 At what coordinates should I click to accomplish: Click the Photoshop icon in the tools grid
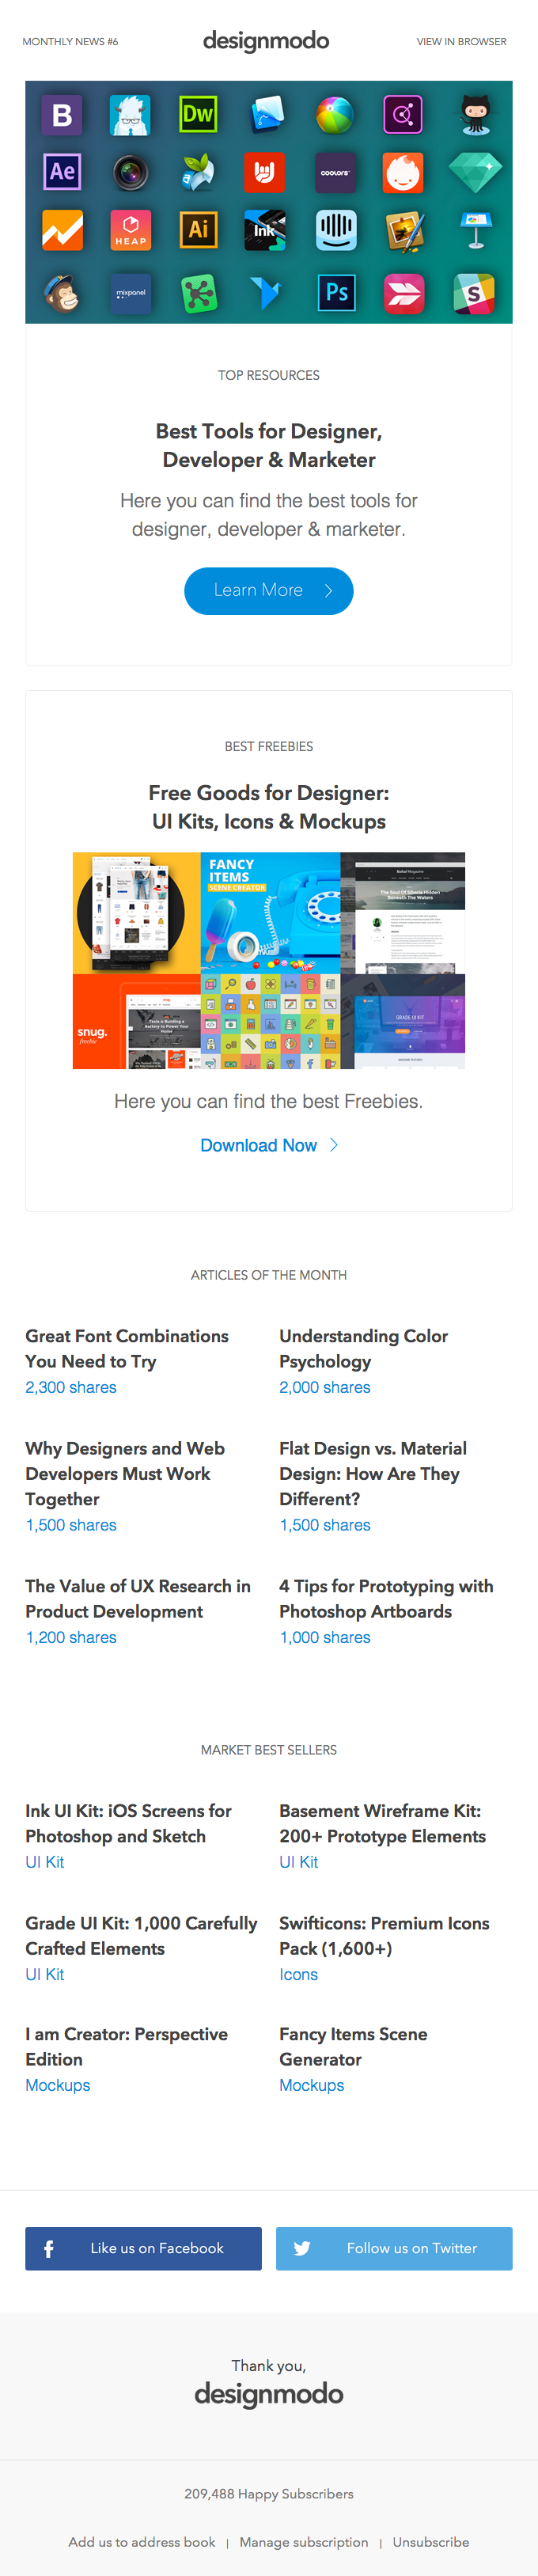click(x=336, y=293)
